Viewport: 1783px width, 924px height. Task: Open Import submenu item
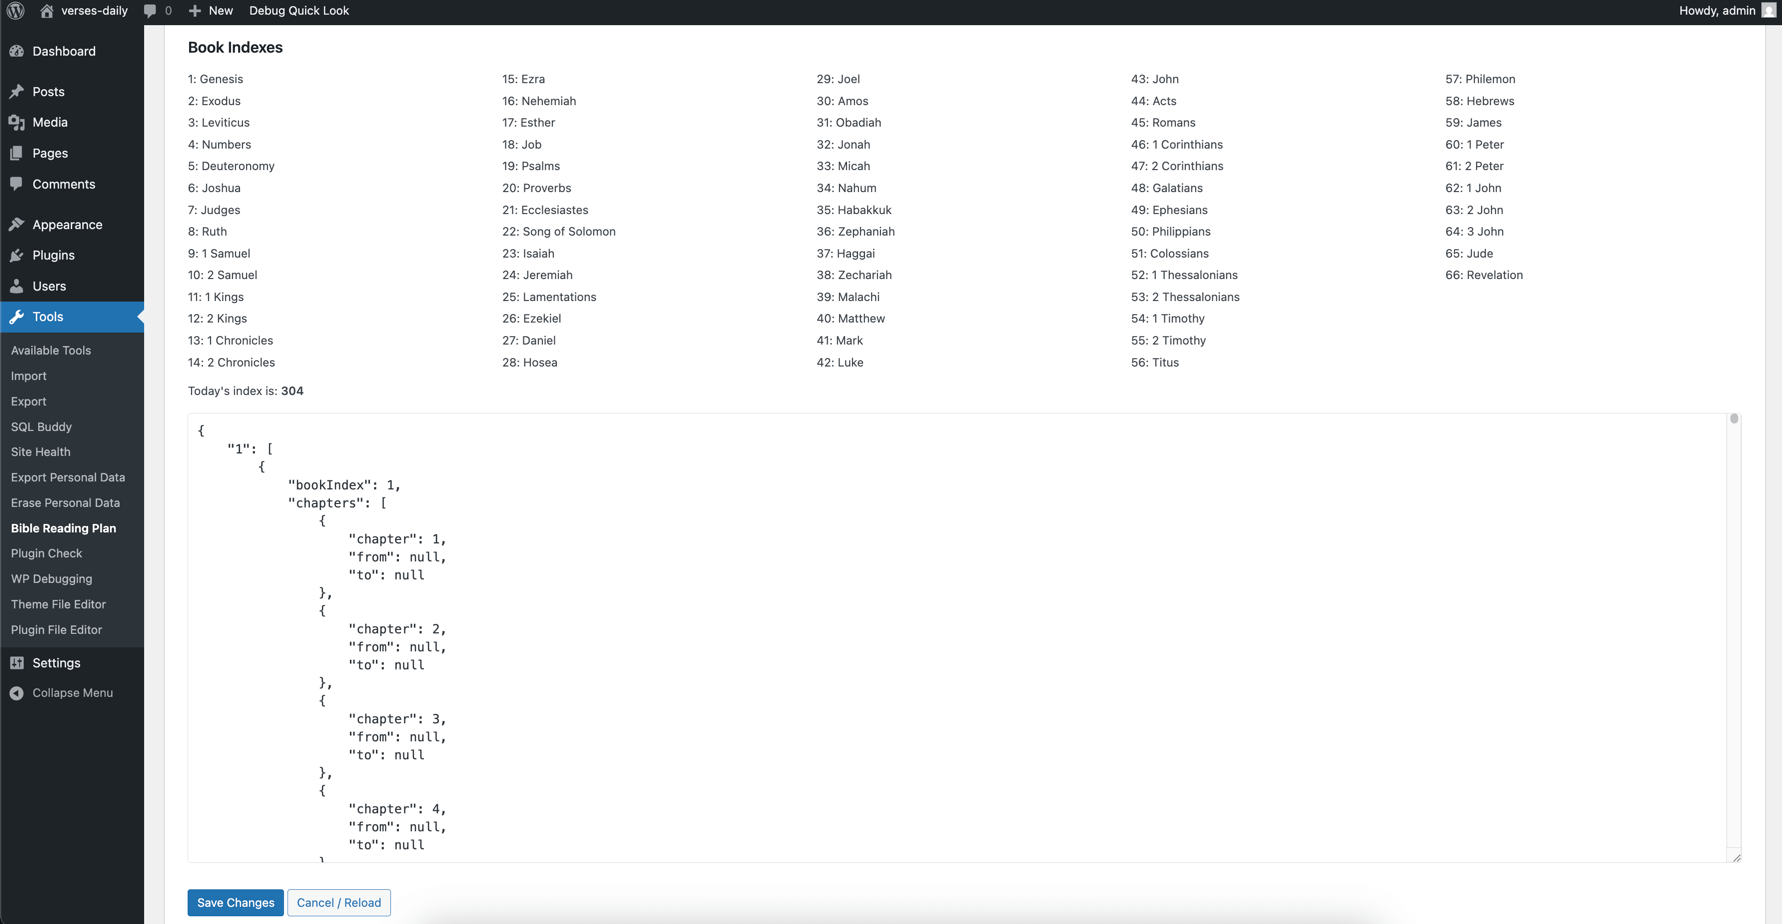tap(29, 376)
